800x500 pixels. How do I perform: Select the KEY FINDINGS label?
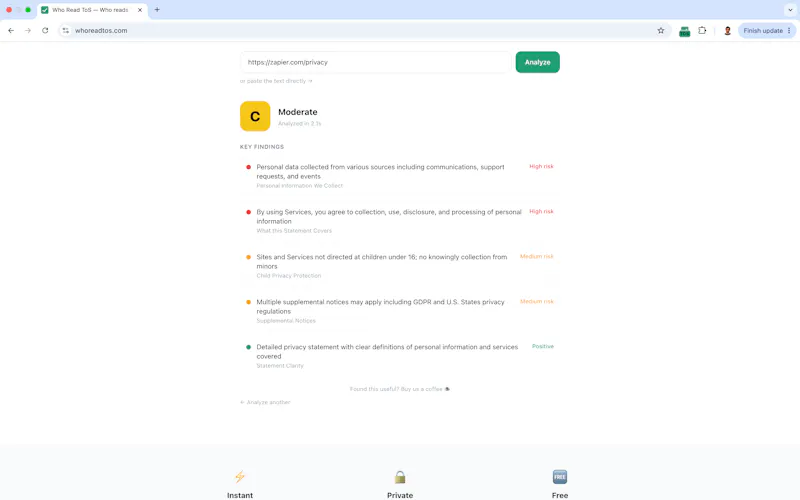[x=262, y=147]
